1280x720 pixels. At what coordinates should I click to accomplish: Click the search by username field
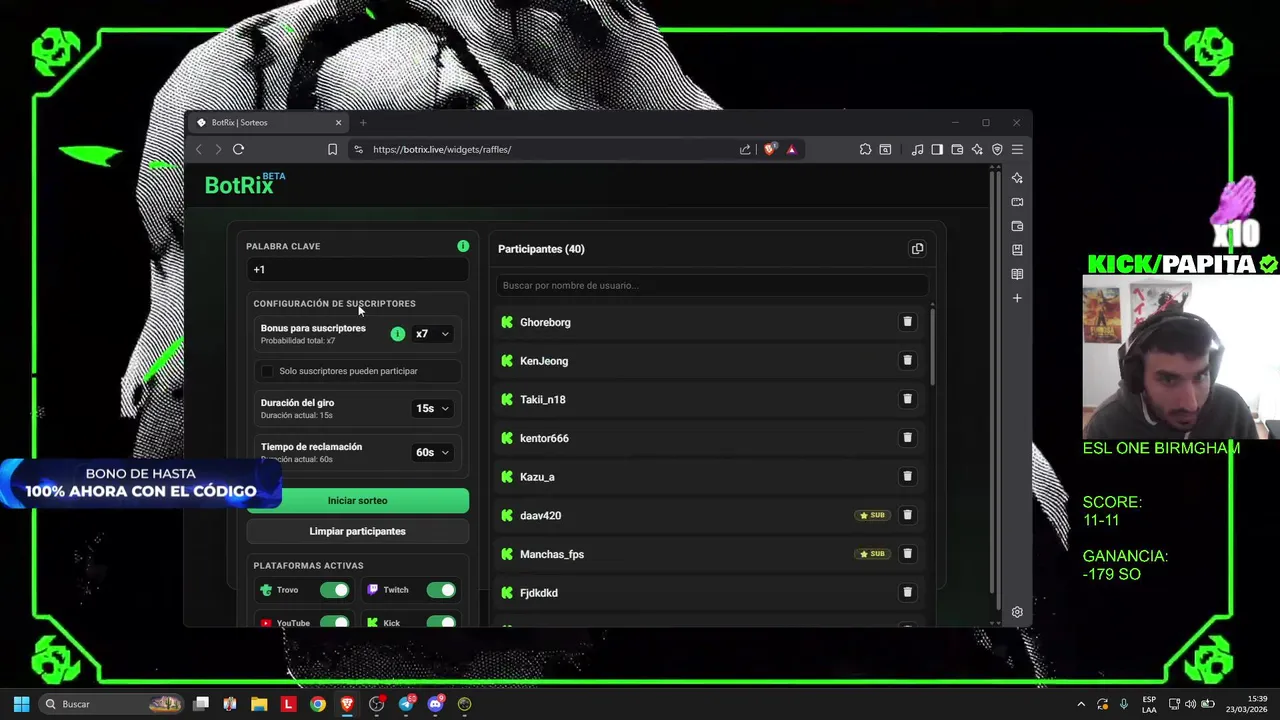(x=713, y=285)
